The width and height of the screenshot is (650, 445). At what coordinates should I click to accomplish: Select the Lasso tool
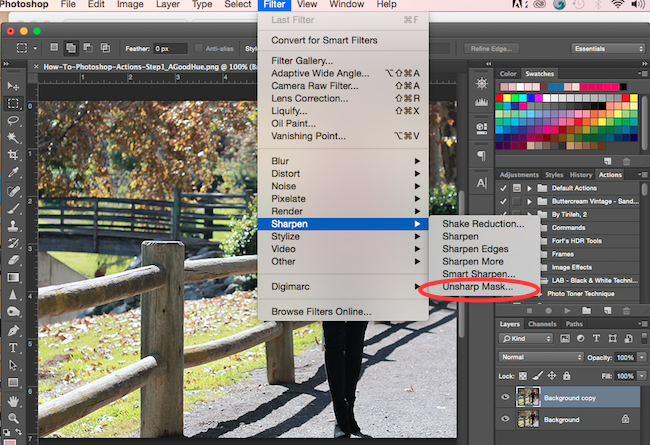coord(13,121)
